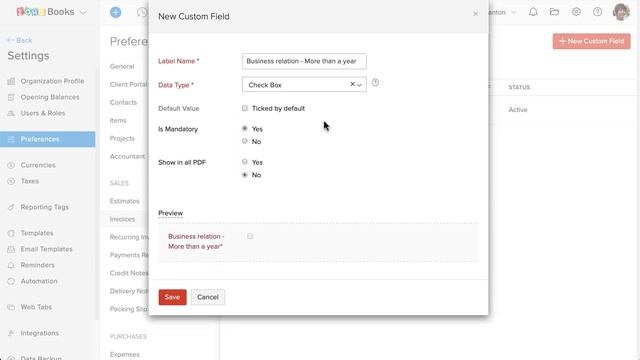Click the Data Type help icon

coord(375,82)
